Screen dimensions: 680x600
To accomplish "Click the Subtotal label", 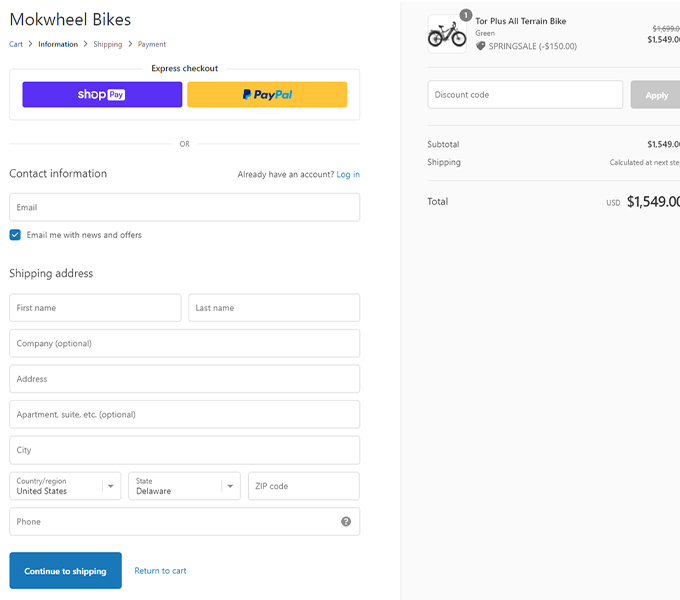I will pyautogui.click(x=443, y=144).
